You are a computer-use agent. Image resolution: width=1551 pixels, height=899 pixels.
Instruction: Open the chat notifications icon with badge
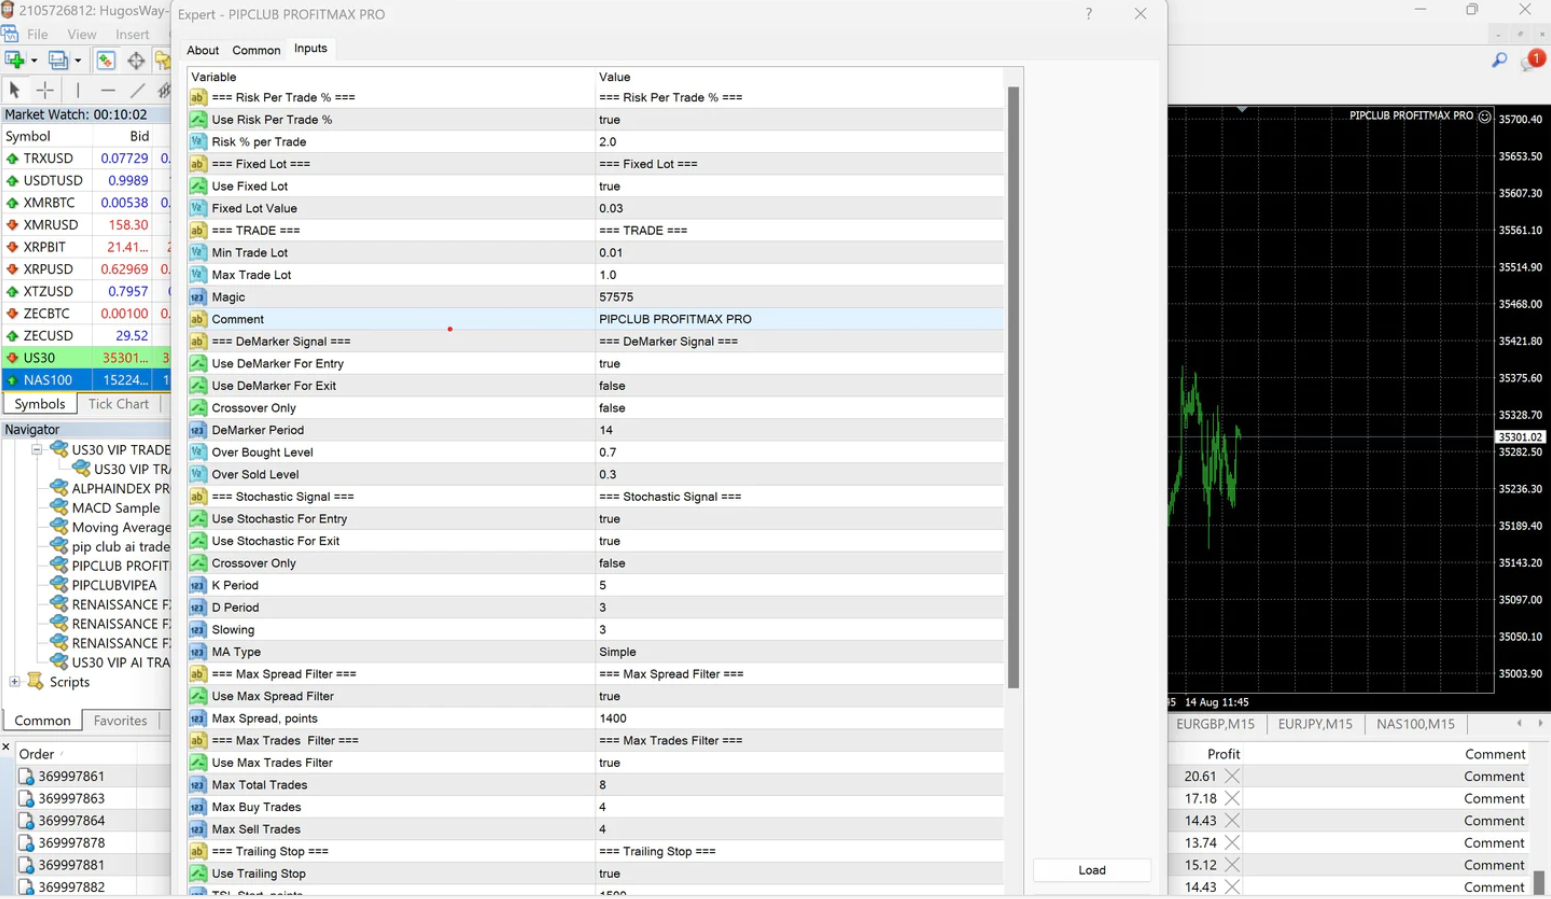click(1531, 61)
